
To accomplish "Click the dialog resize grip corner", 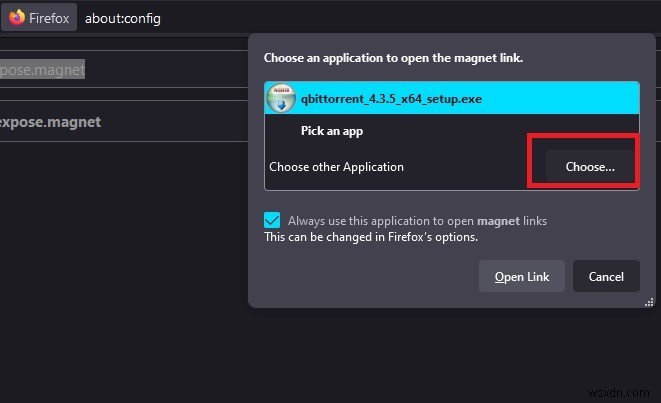I will [x=633, y=298].
